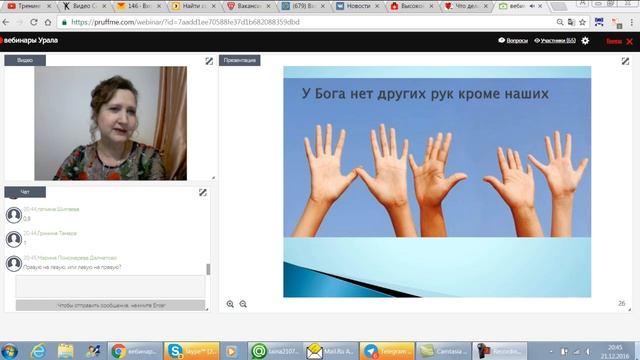Show hidden system tray icons
The width and height of the screenshot is (640, 360).
(x=551, y=351)
